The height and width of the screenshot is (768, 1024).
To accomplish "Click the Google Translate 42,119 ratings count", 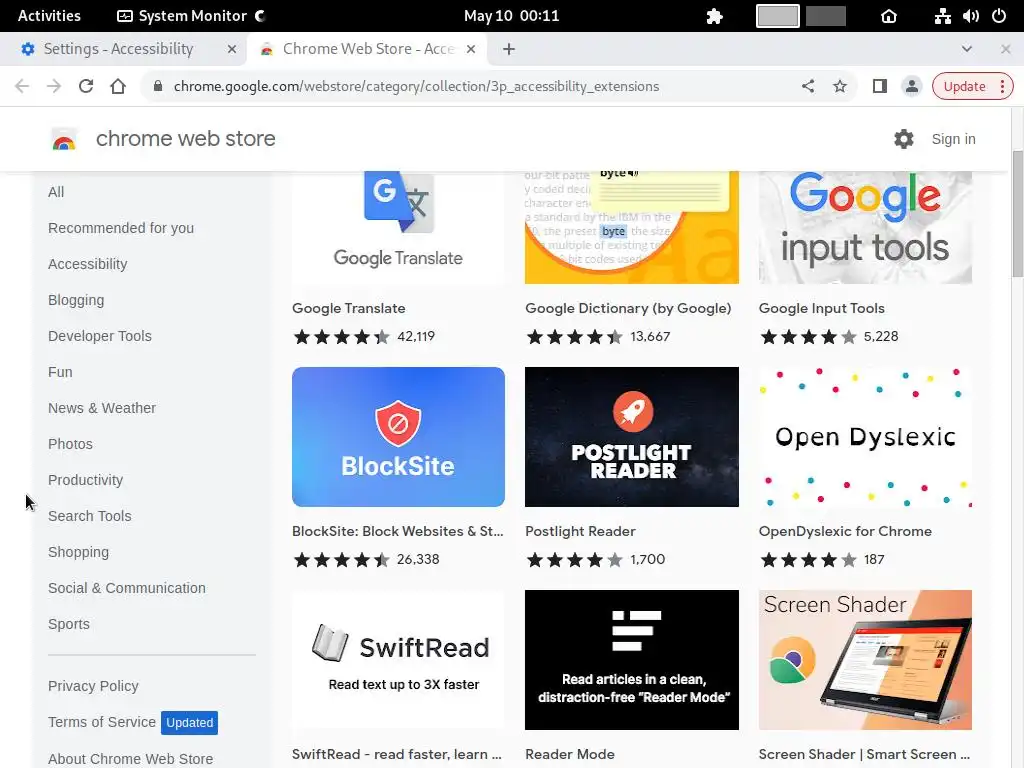I will click(416, 336).
